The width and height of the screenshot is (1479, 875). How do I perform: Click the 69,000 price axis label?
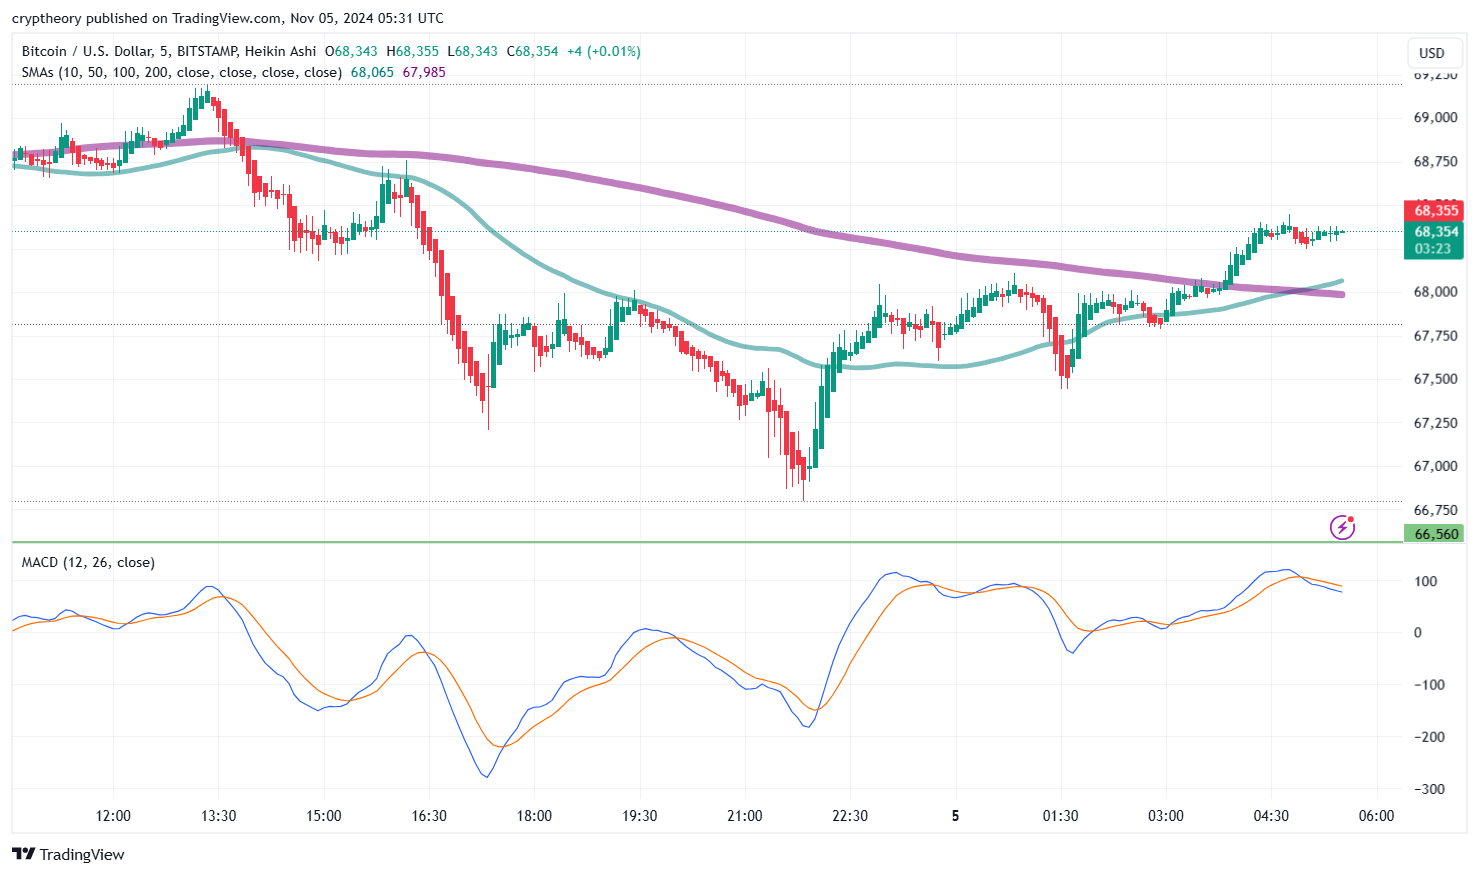coord(1435,118)
